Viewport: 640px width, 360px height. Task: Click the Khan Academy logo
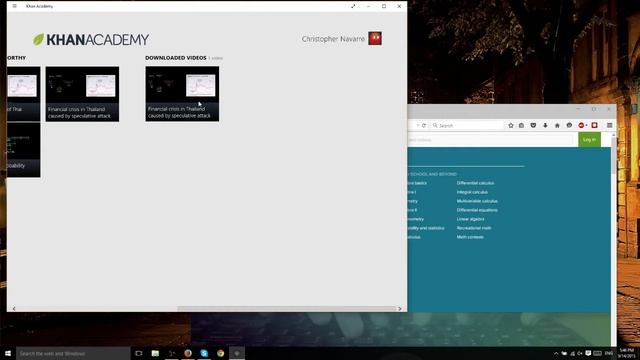click(x=91, y=40)
